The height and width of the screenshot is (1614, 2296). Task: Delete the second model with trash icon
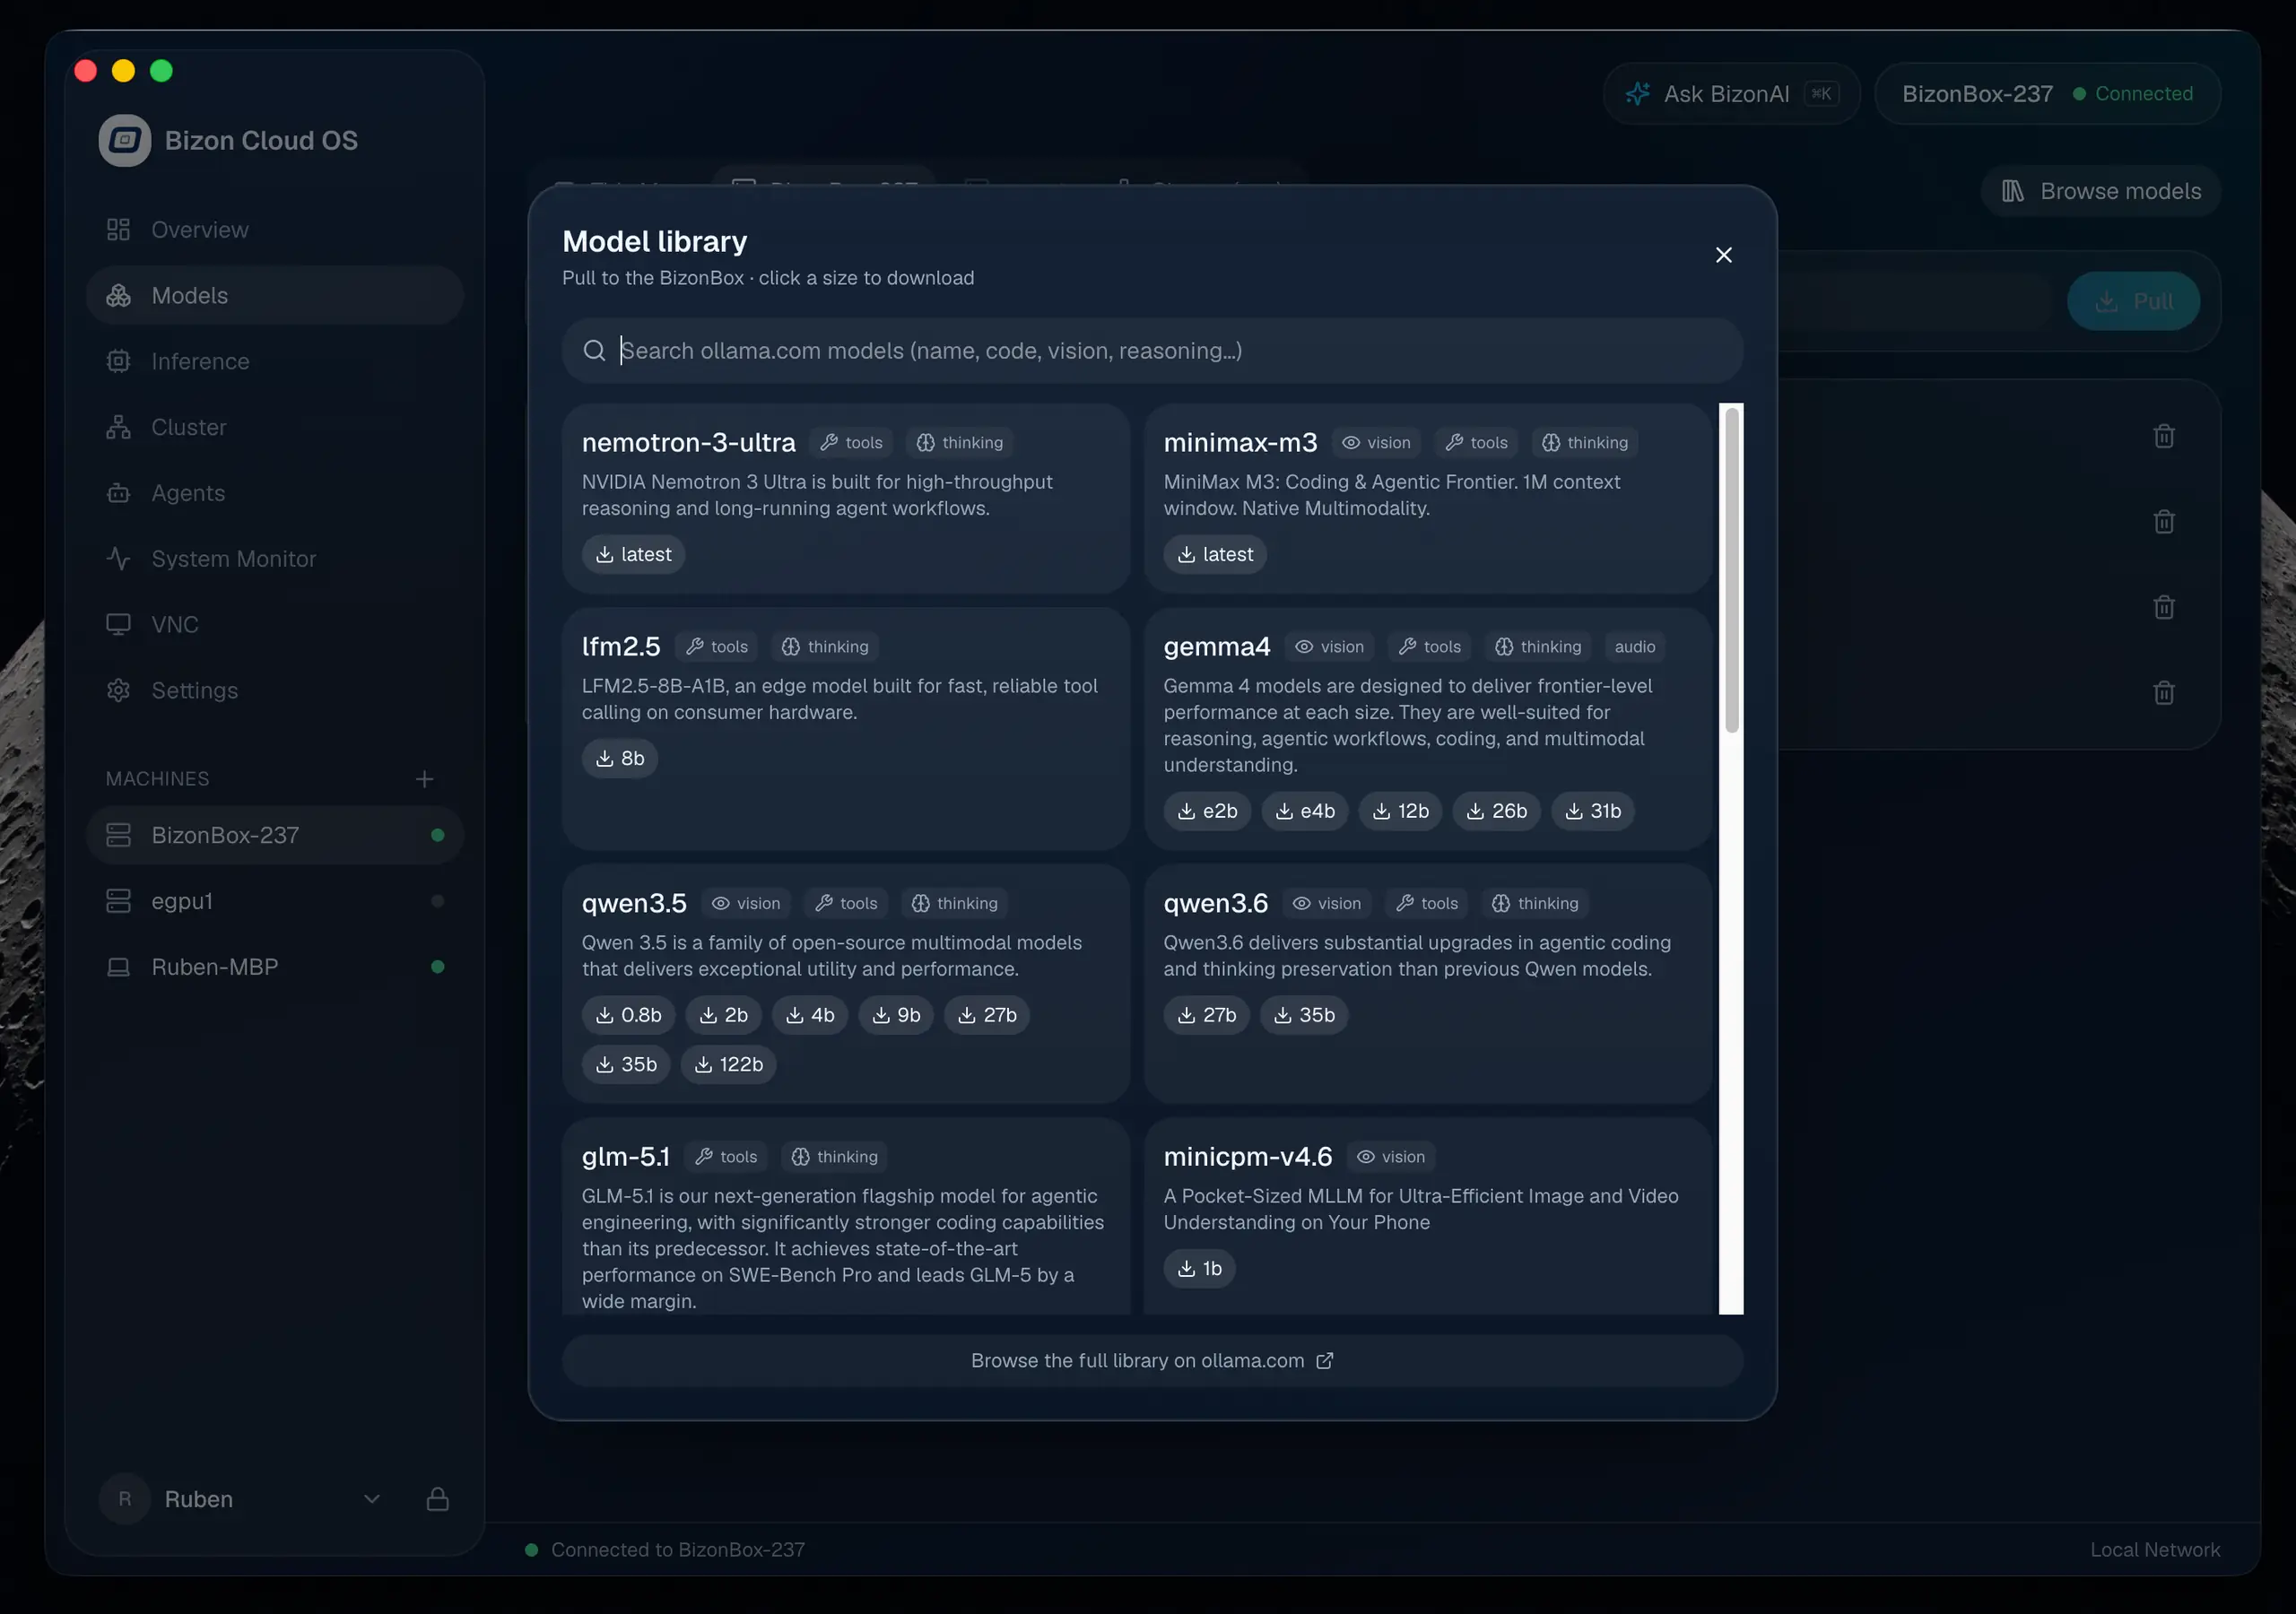[x=2163, y=522]
